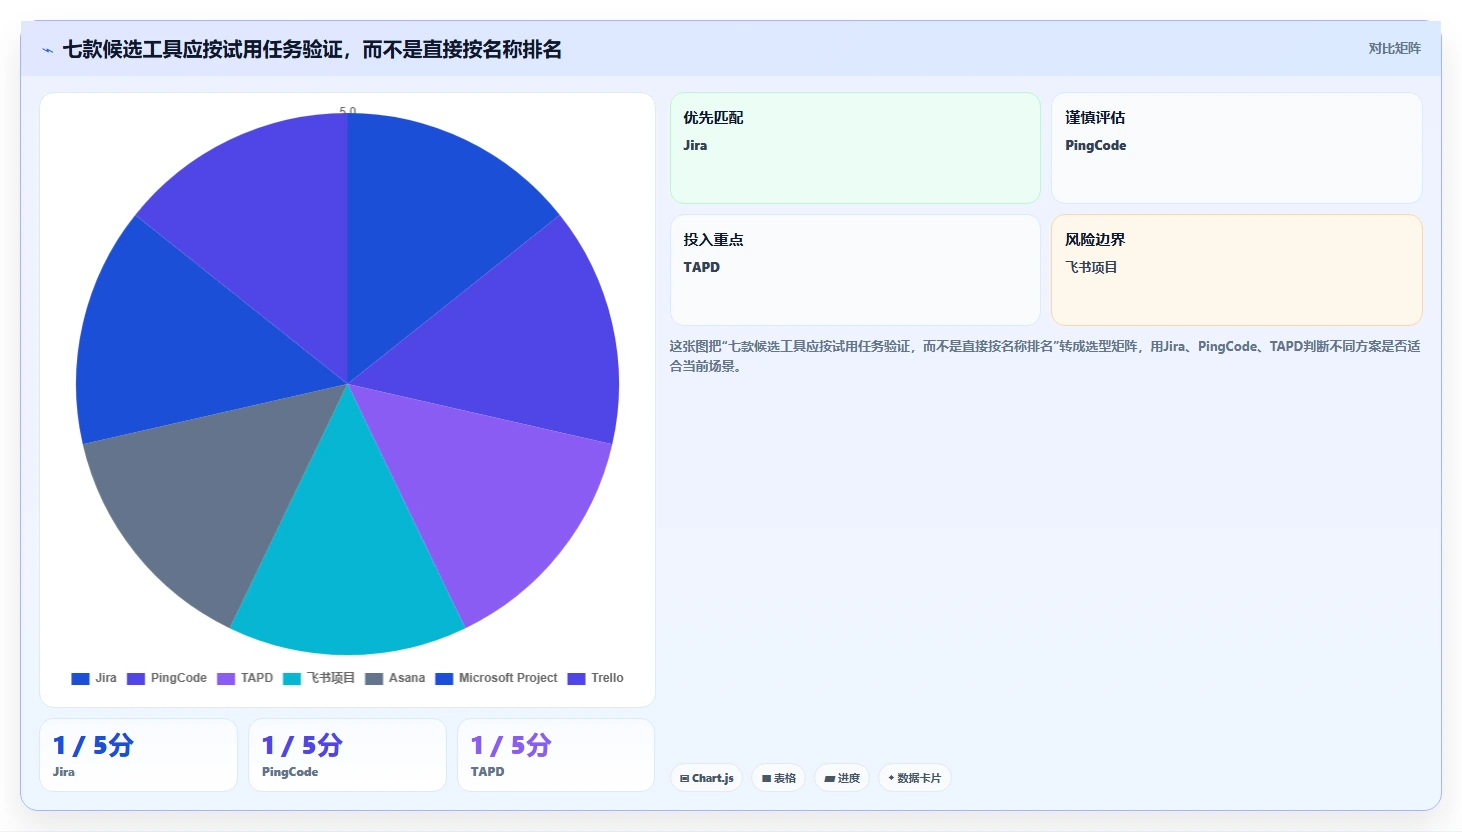Screen dimensions: 1462x832
Task: Click the TAPD legend color swatch
Action: pyautogui.click(x=226, y=679)
